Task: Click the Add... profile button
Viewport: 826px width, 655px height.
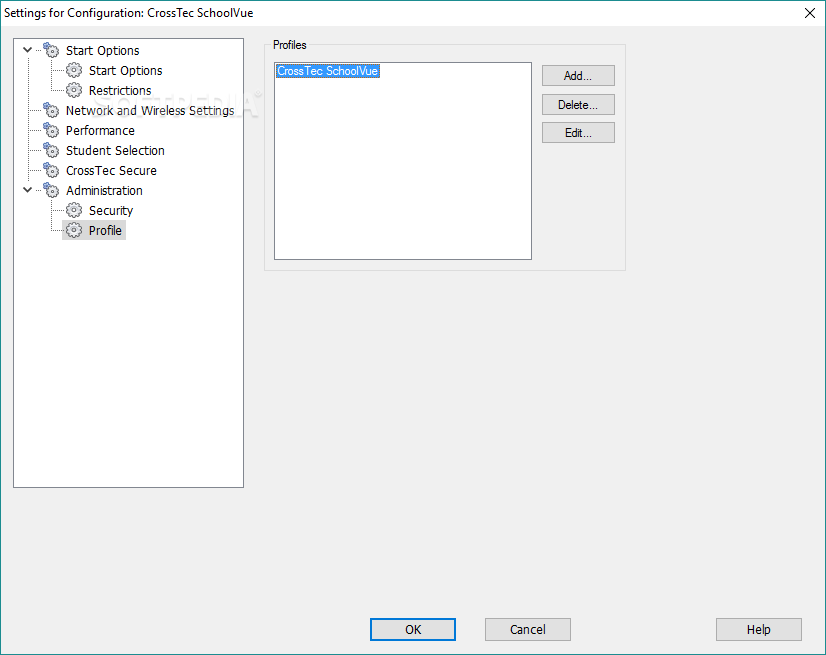Action: (x=578, y=76)
